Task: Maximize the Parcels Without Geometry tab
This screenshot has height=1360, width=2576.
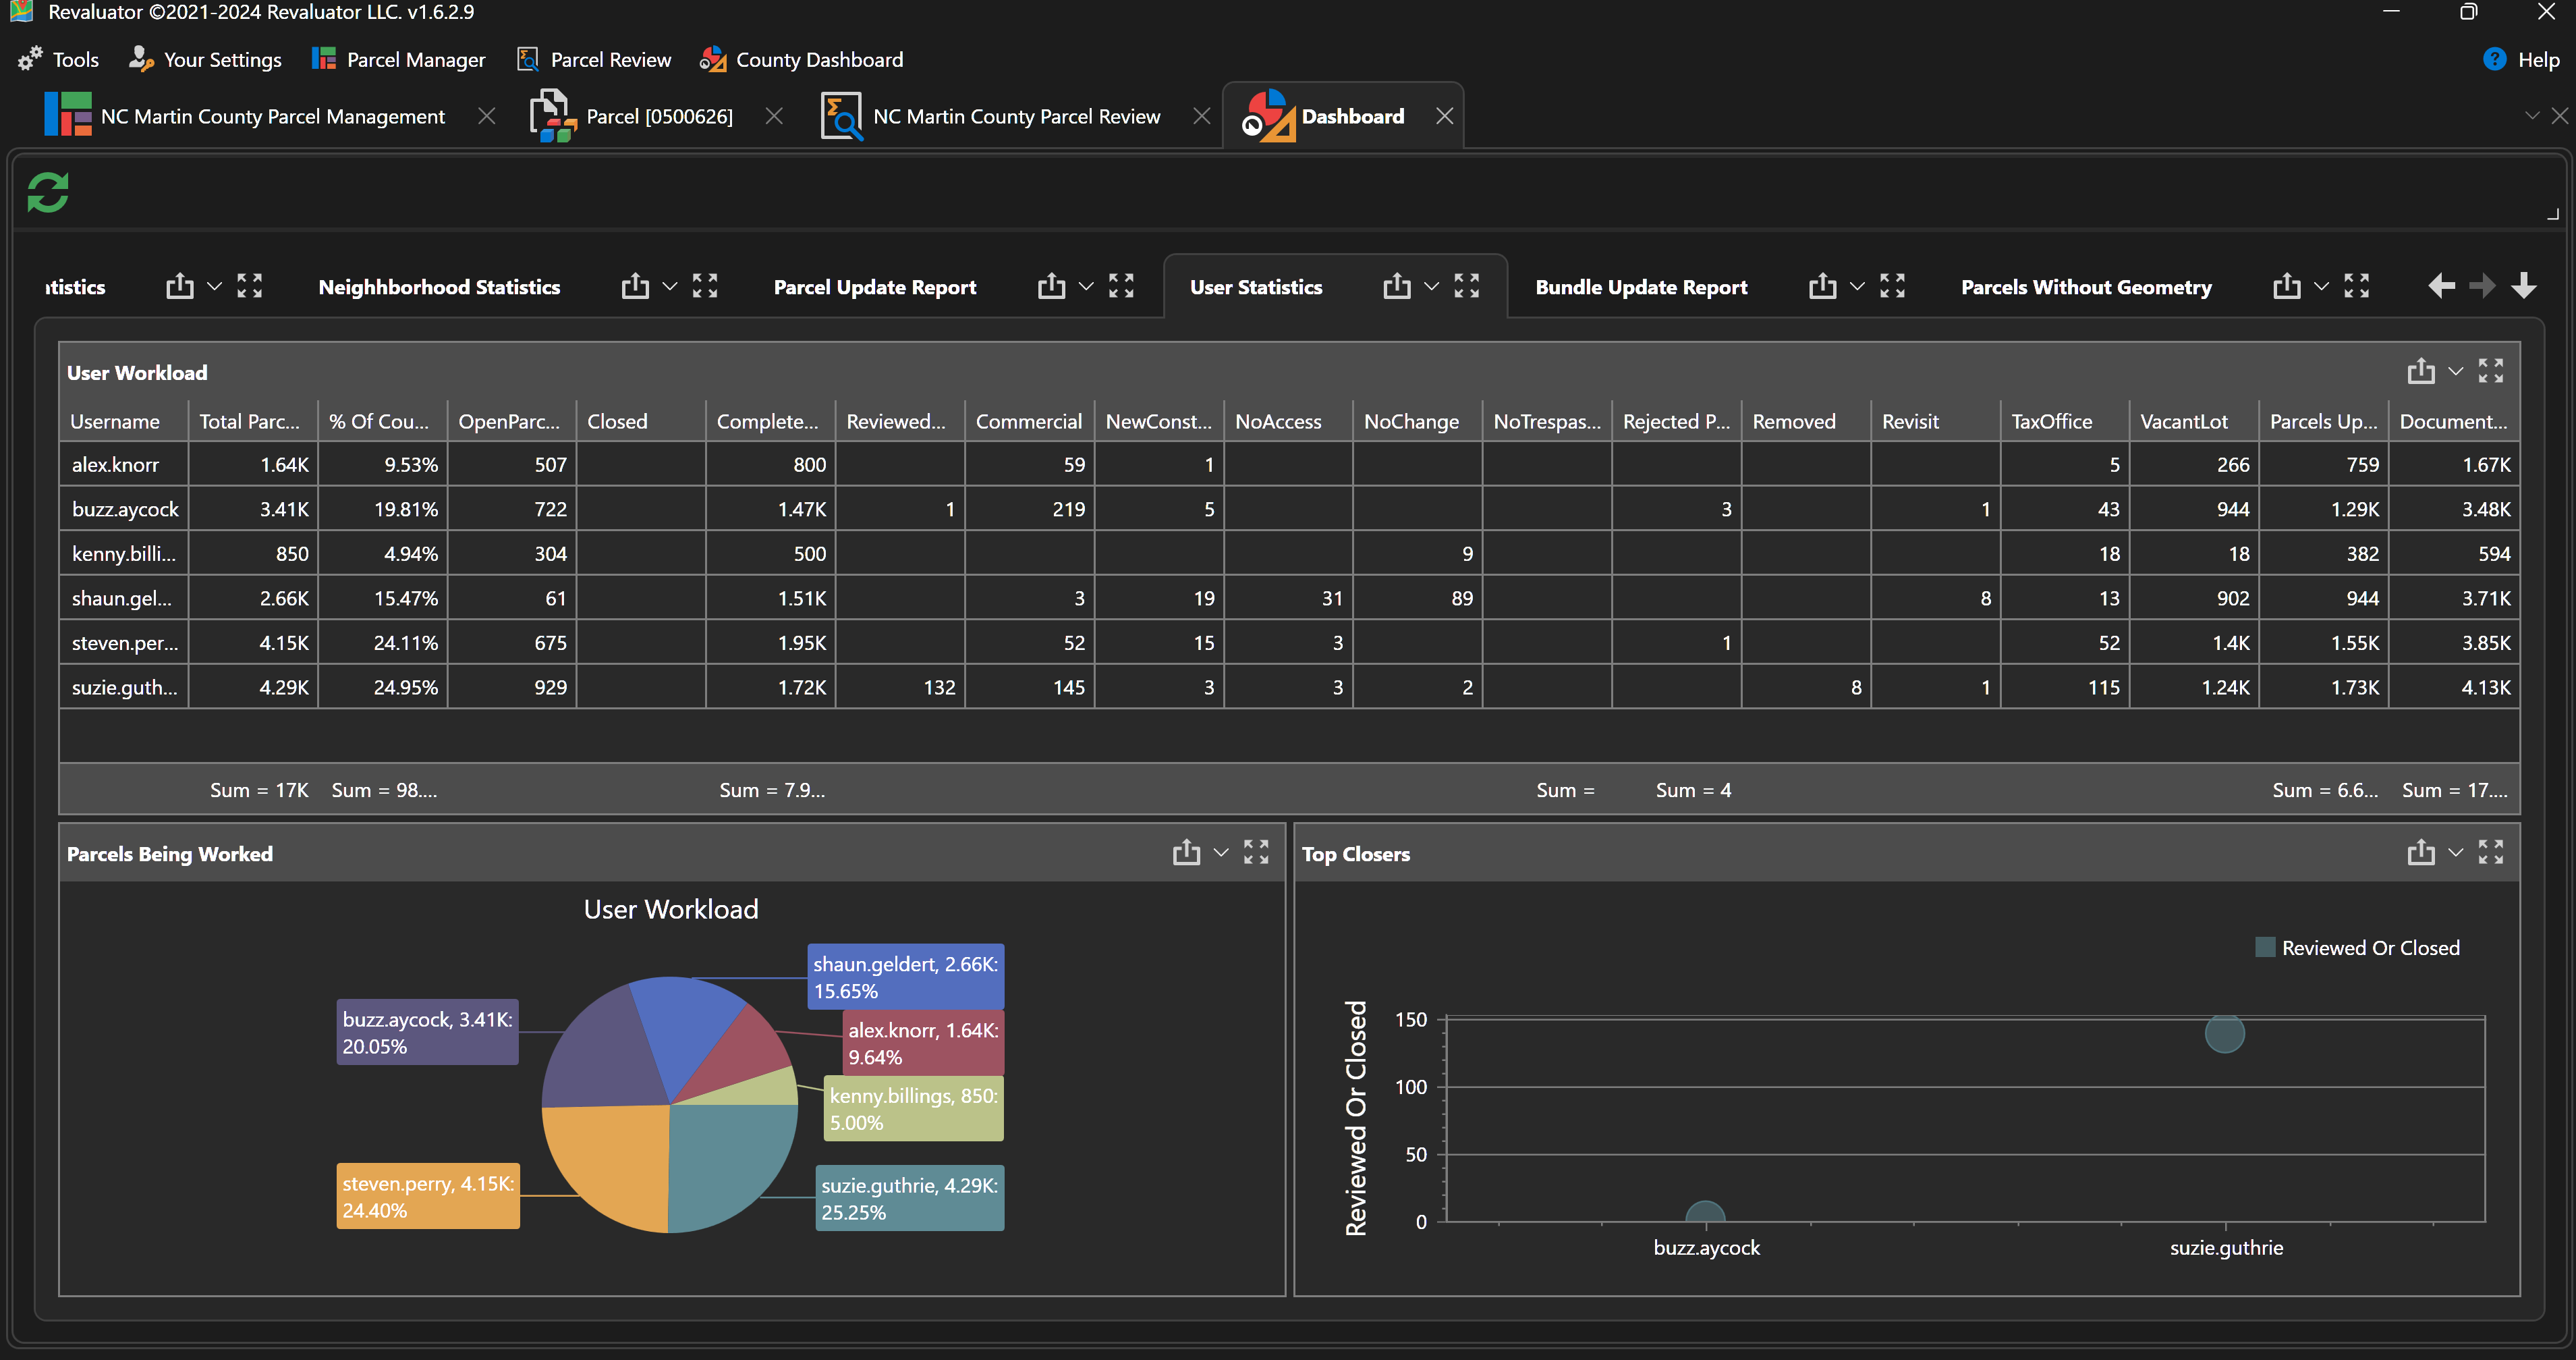Action: pos(2357,287)
